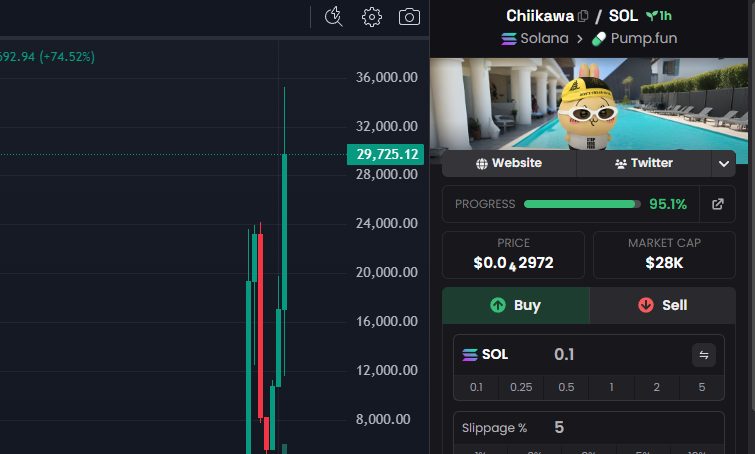Open the token Twitter button
755x454 pixels.
click(x=644, y=163)
